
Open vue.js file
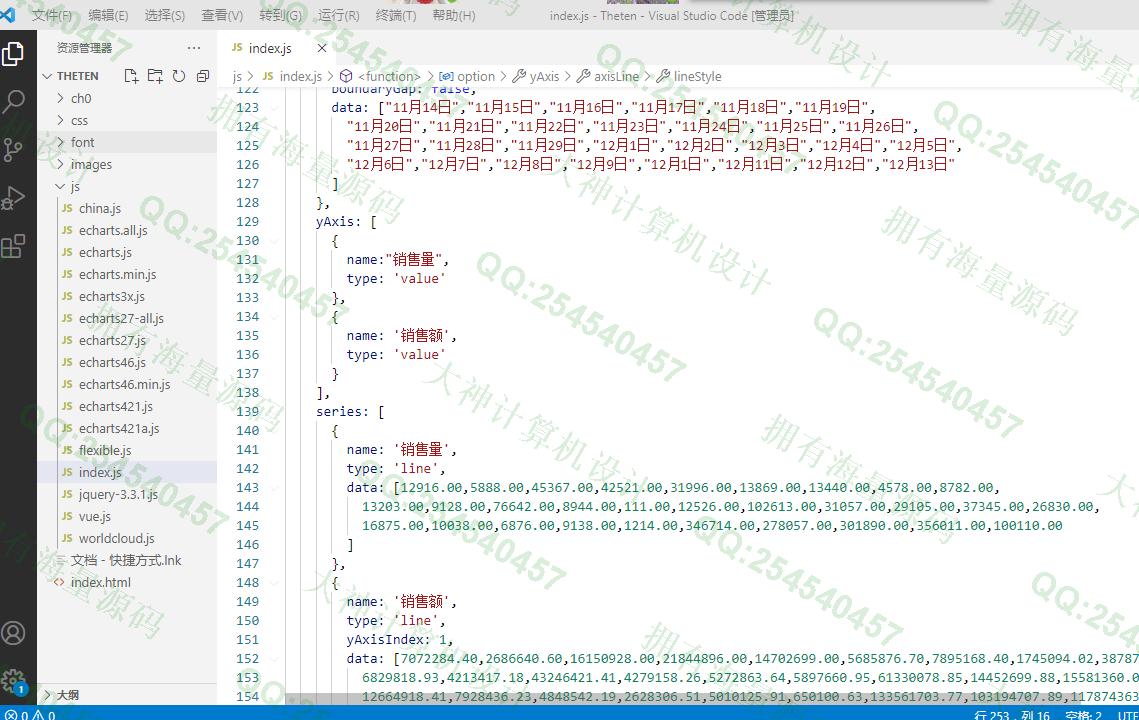coord(127,517)
